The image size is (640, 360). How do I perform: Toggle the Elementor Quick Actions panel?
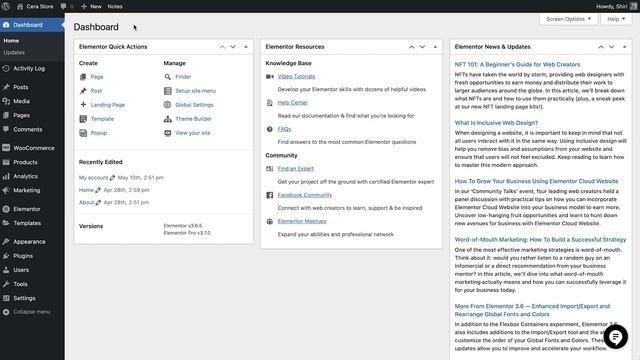(x=246, y=47)
